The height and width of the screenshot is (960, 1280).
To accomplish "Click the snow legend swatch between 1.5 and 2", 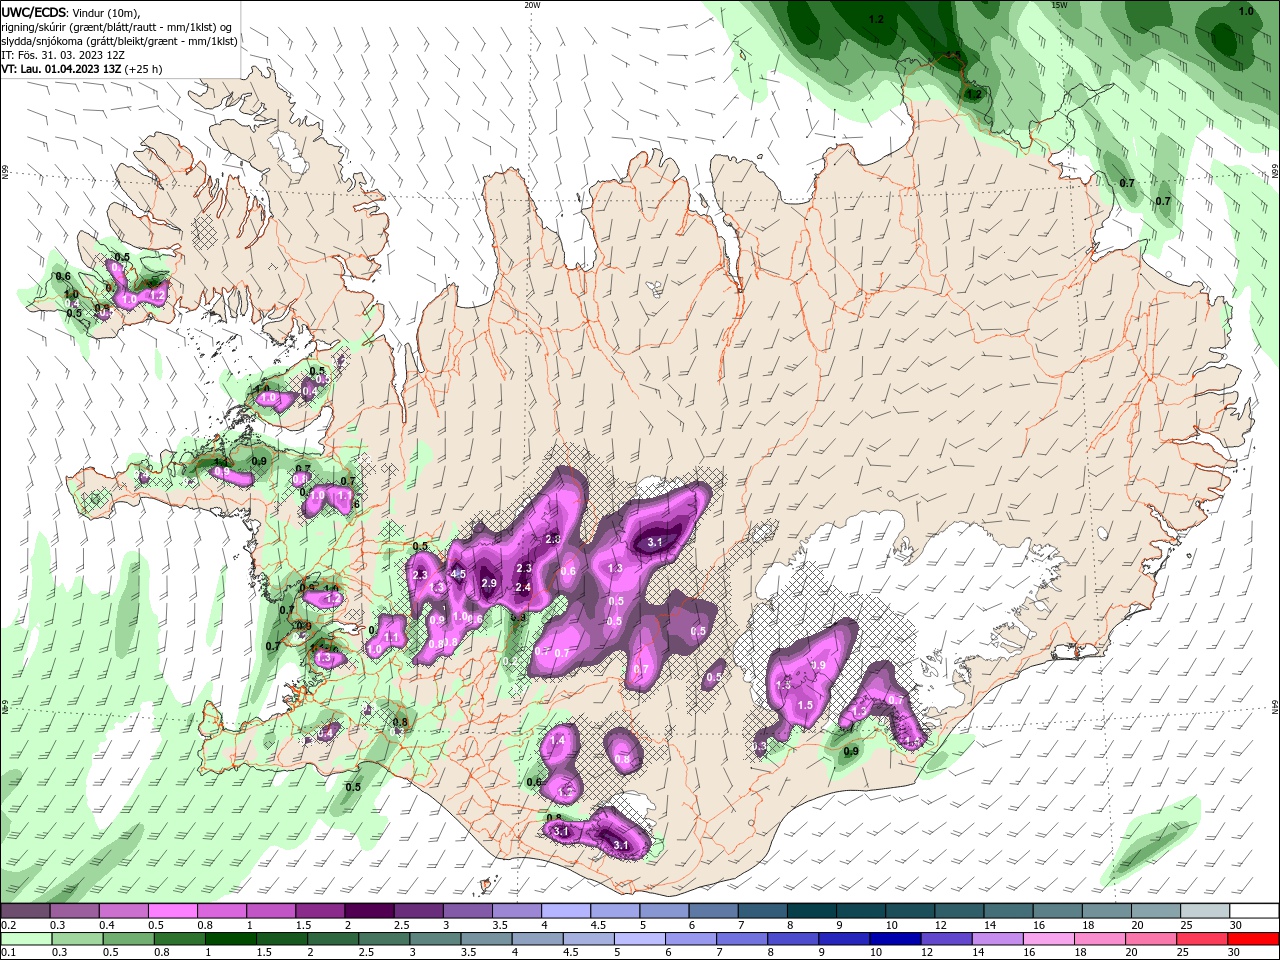I will tap(319, 911).
